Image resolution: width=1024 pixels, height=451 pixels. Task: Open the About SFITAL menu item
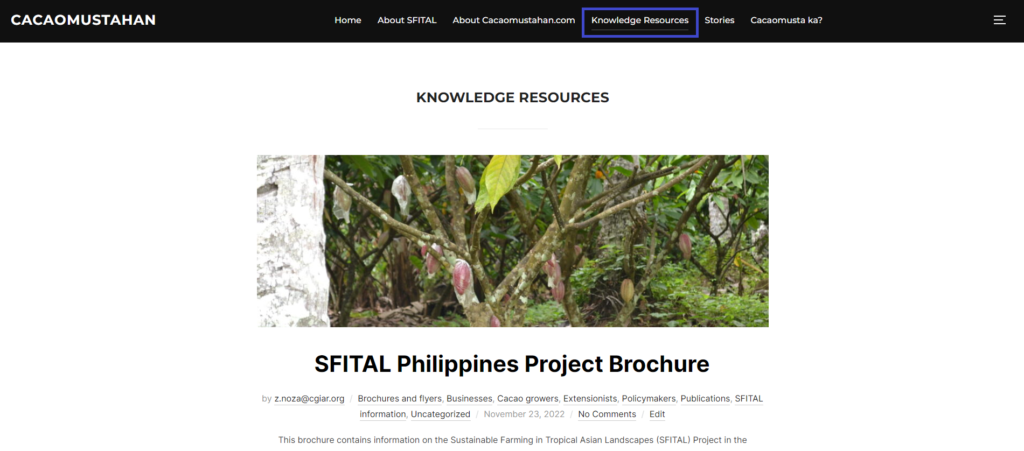407,20
